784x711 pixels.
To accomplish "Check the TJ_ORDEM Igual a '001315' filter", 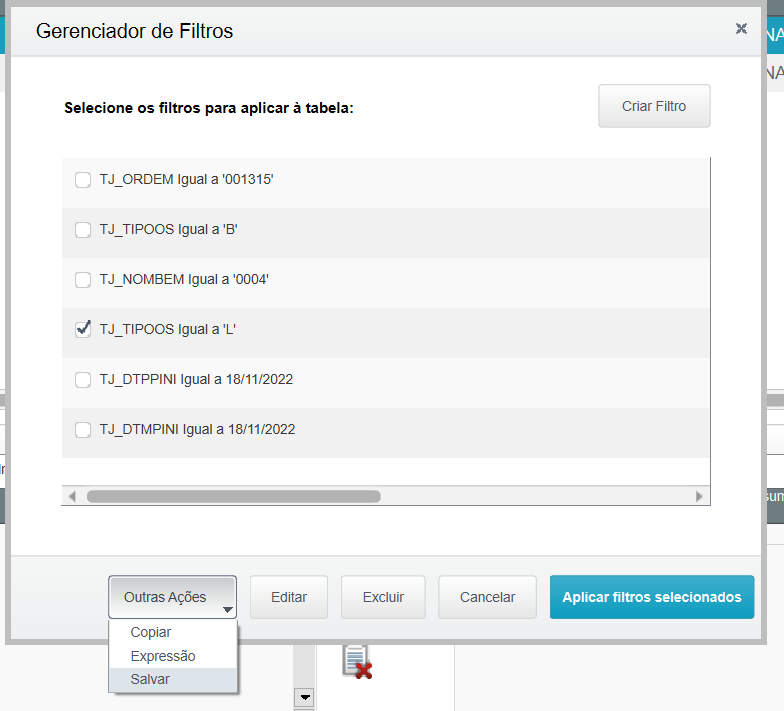I will [83, 180].
